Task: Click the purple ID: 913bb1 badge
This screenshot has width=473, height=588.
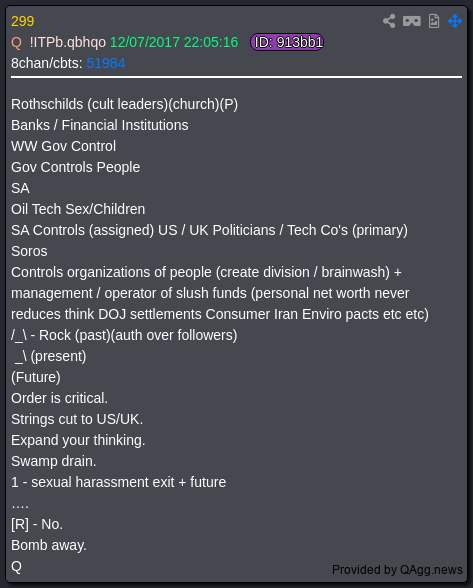Action: (287, 42)
